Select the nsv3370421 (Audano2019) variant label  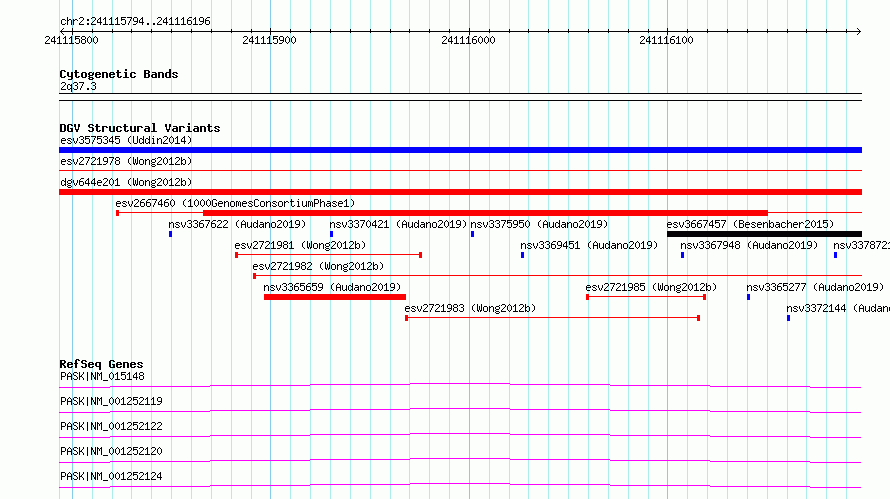pyautogui.click(x=398, y=224)
